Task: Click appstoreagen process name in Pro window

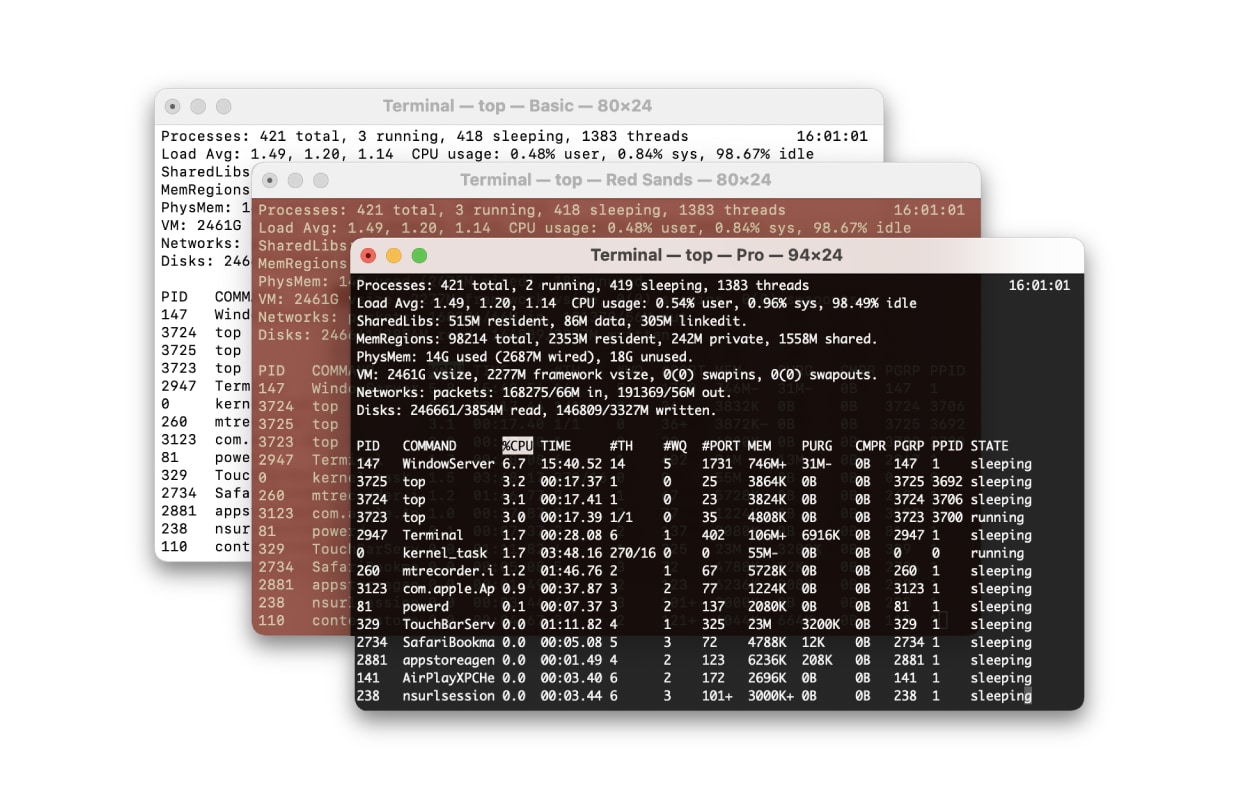Action: coord(448,660)
